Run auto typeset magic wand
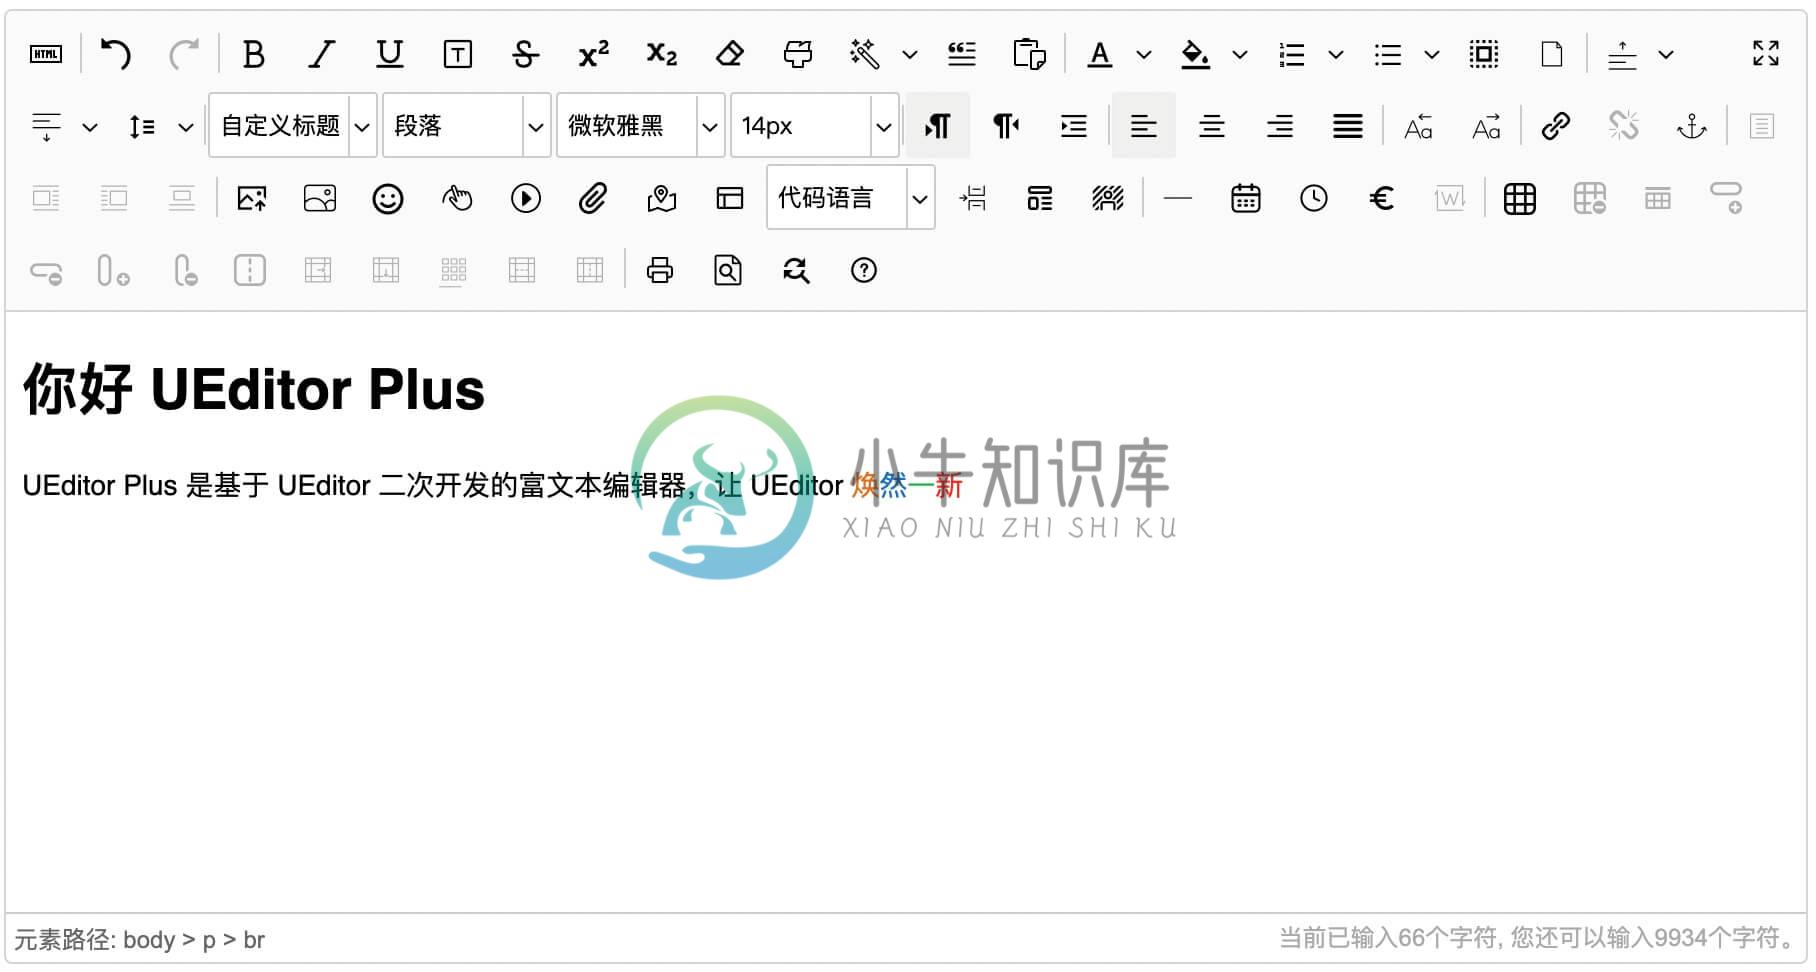1816x972 pixels. [865, 54]
